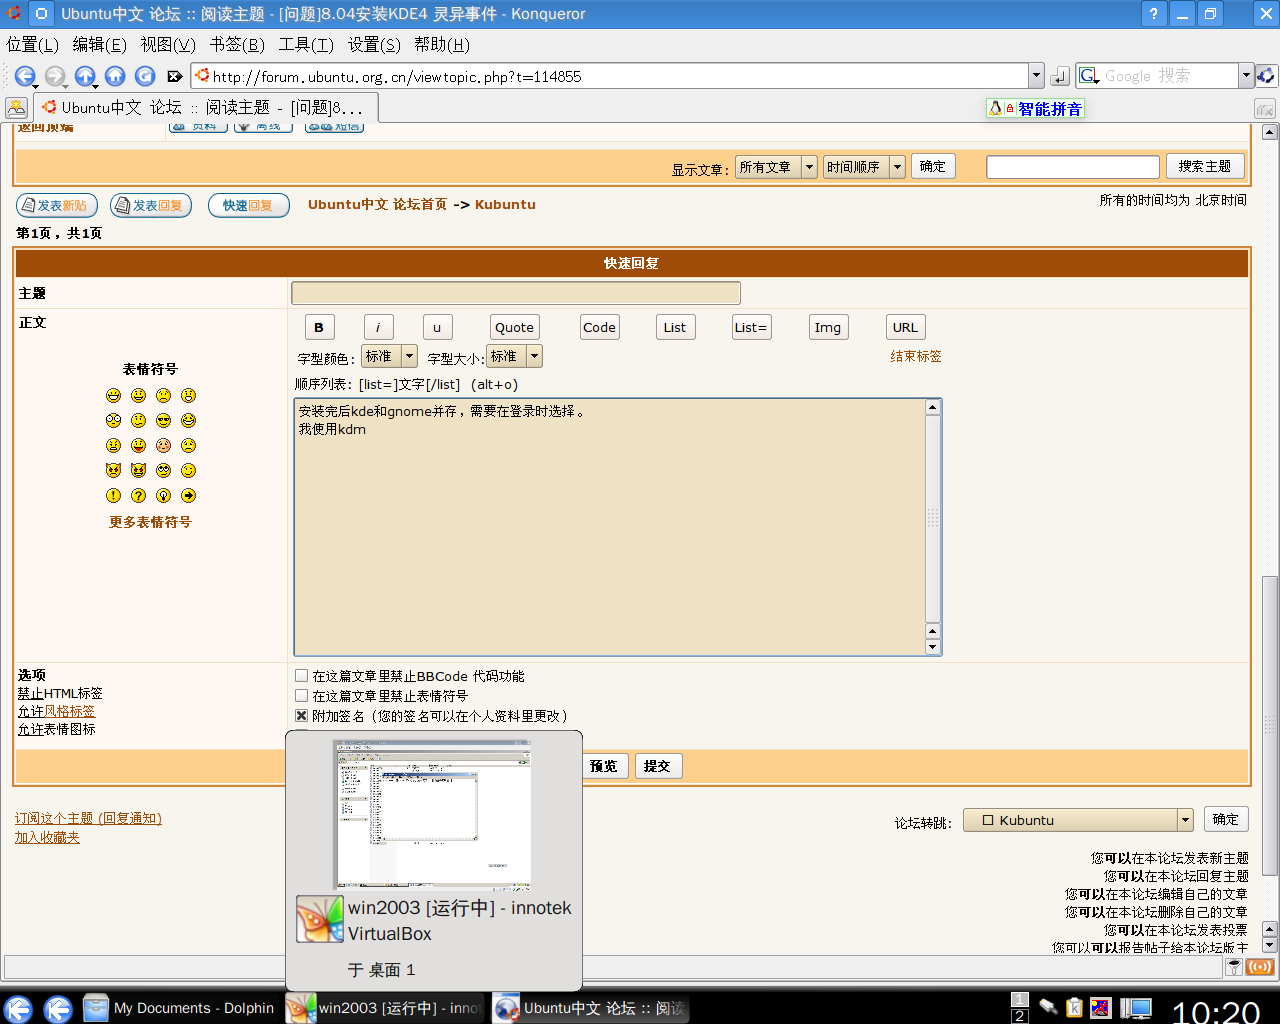Open the 帮助(H) help menu
Viewport: 1280px width, 1024px height.
tap(442, 45)
